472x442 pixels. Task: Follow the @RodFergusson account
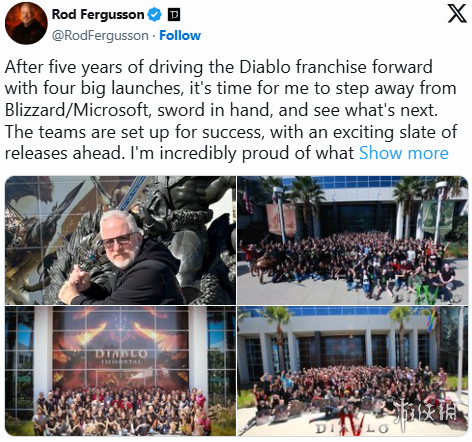pyautogui.click(x=180, y=35)
